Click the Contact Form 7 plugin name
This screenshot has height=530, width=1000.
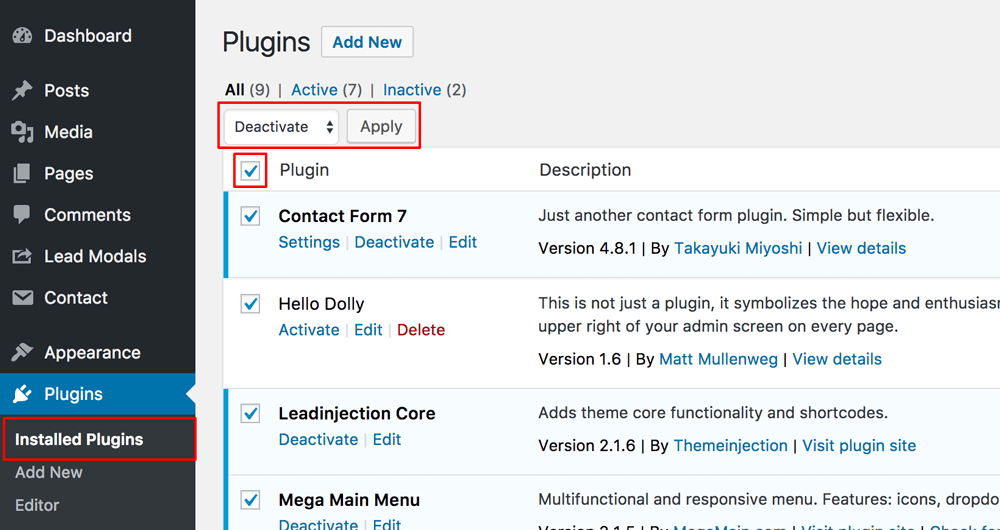342,216
